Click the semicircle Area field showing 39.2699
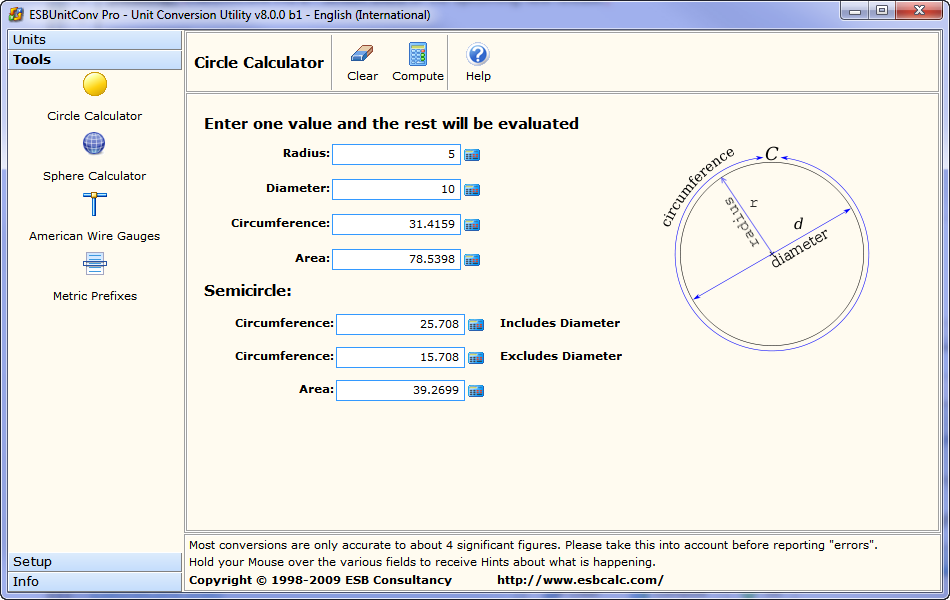Screen dimensions: 950x600 (x=400, y=390)
